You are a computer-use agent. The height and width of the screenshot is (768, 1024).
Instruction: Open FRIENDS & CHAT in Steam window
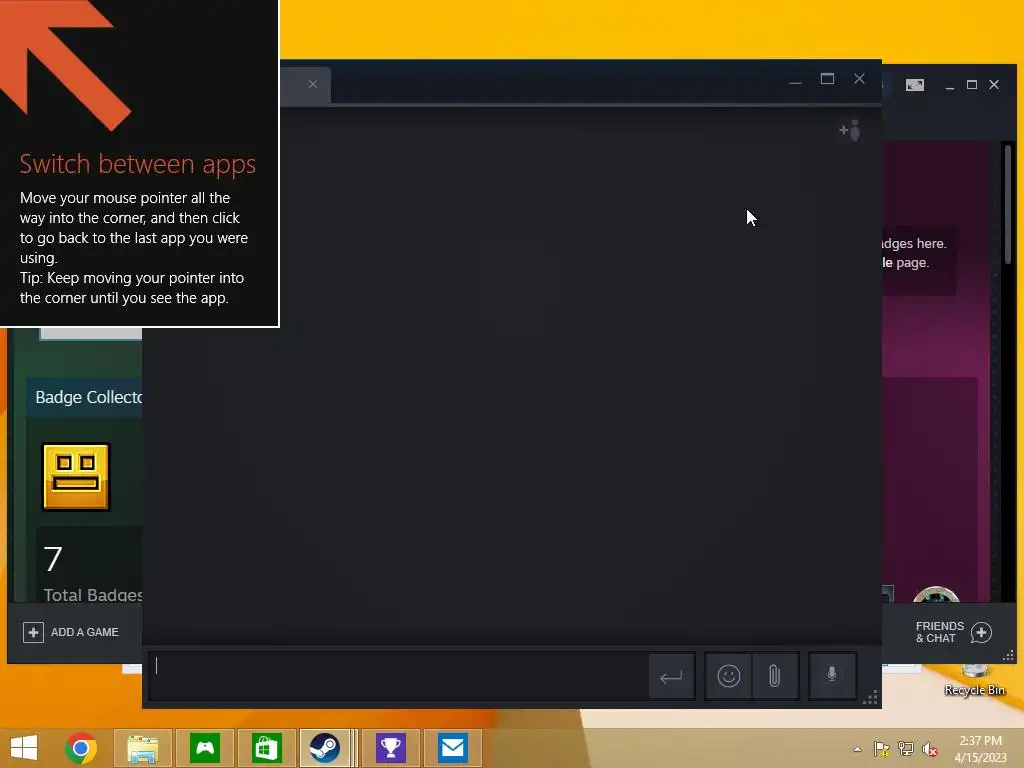point(954,632)
